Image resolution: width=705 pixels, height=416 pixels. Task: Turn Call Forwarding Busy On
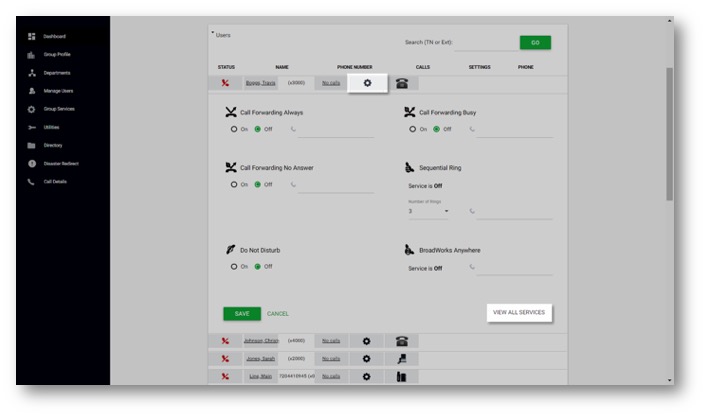pos(412,129)
